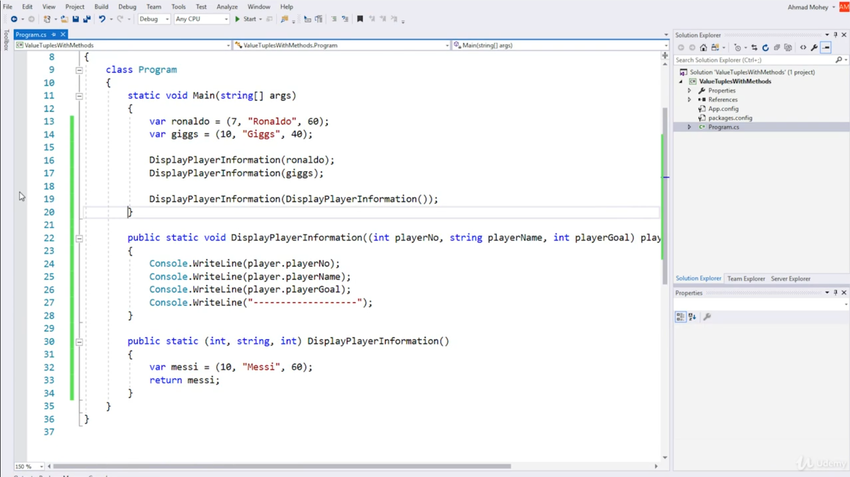Undo the last edit via toolbar
Viewport: 850px width, 477px height.
click(x=102, y=19)
